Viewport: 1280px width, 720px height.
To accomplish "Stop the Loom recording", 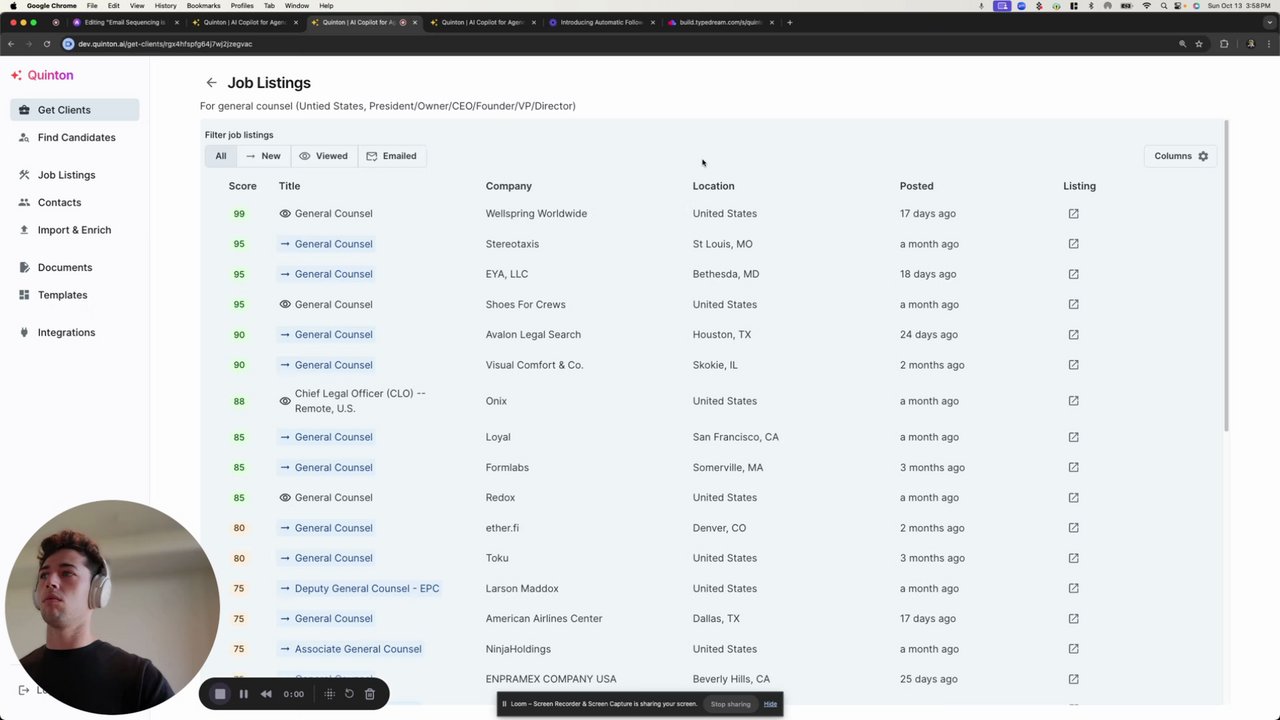I will click(x=220, y=694).
